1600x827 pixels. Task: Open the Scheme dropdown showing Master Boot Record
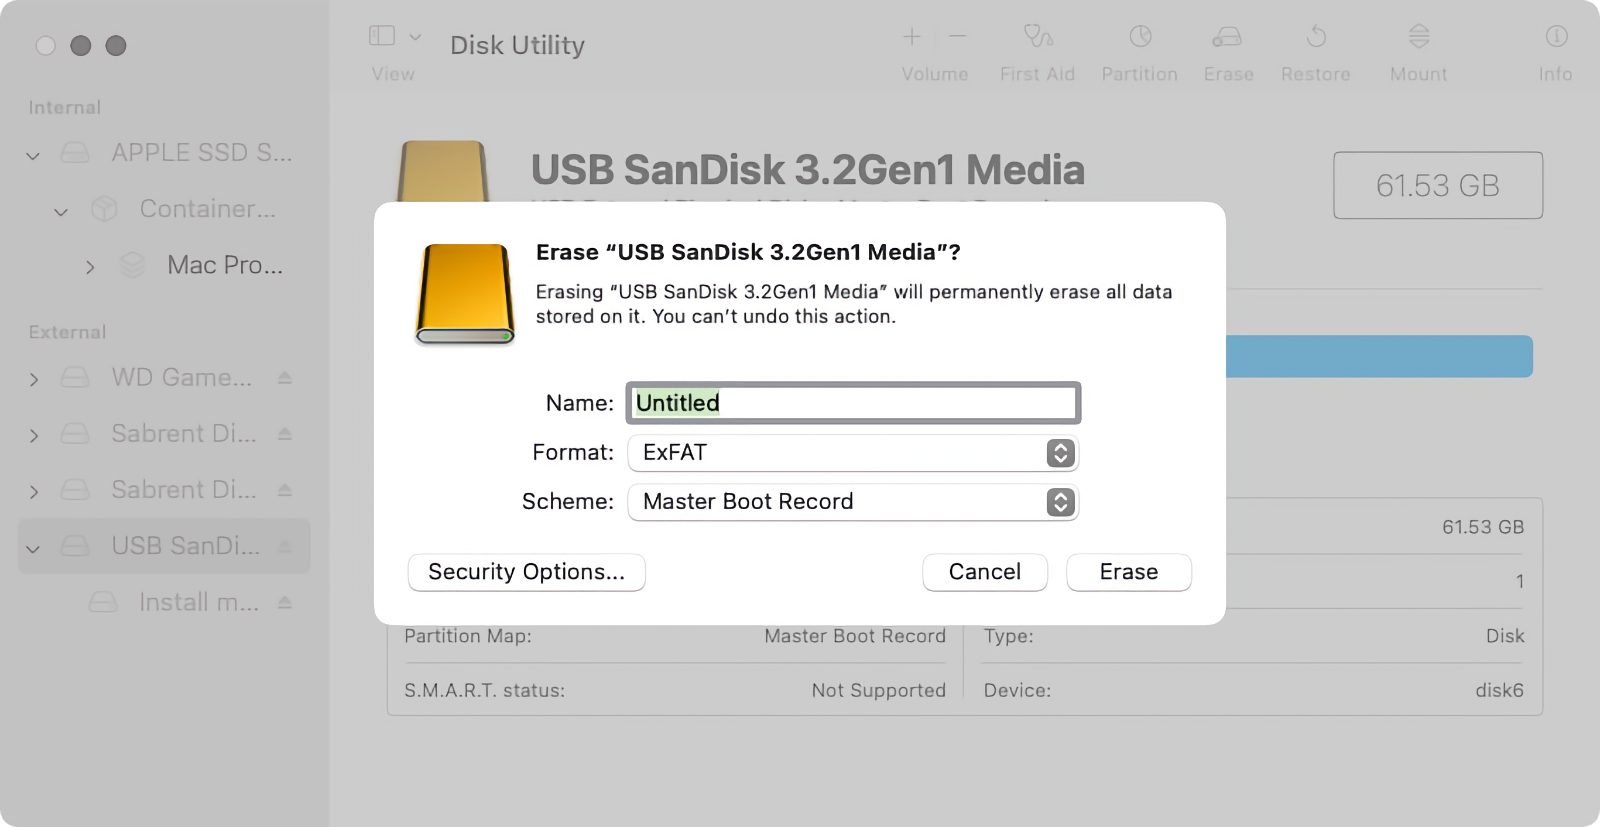tap(1060, 502)
